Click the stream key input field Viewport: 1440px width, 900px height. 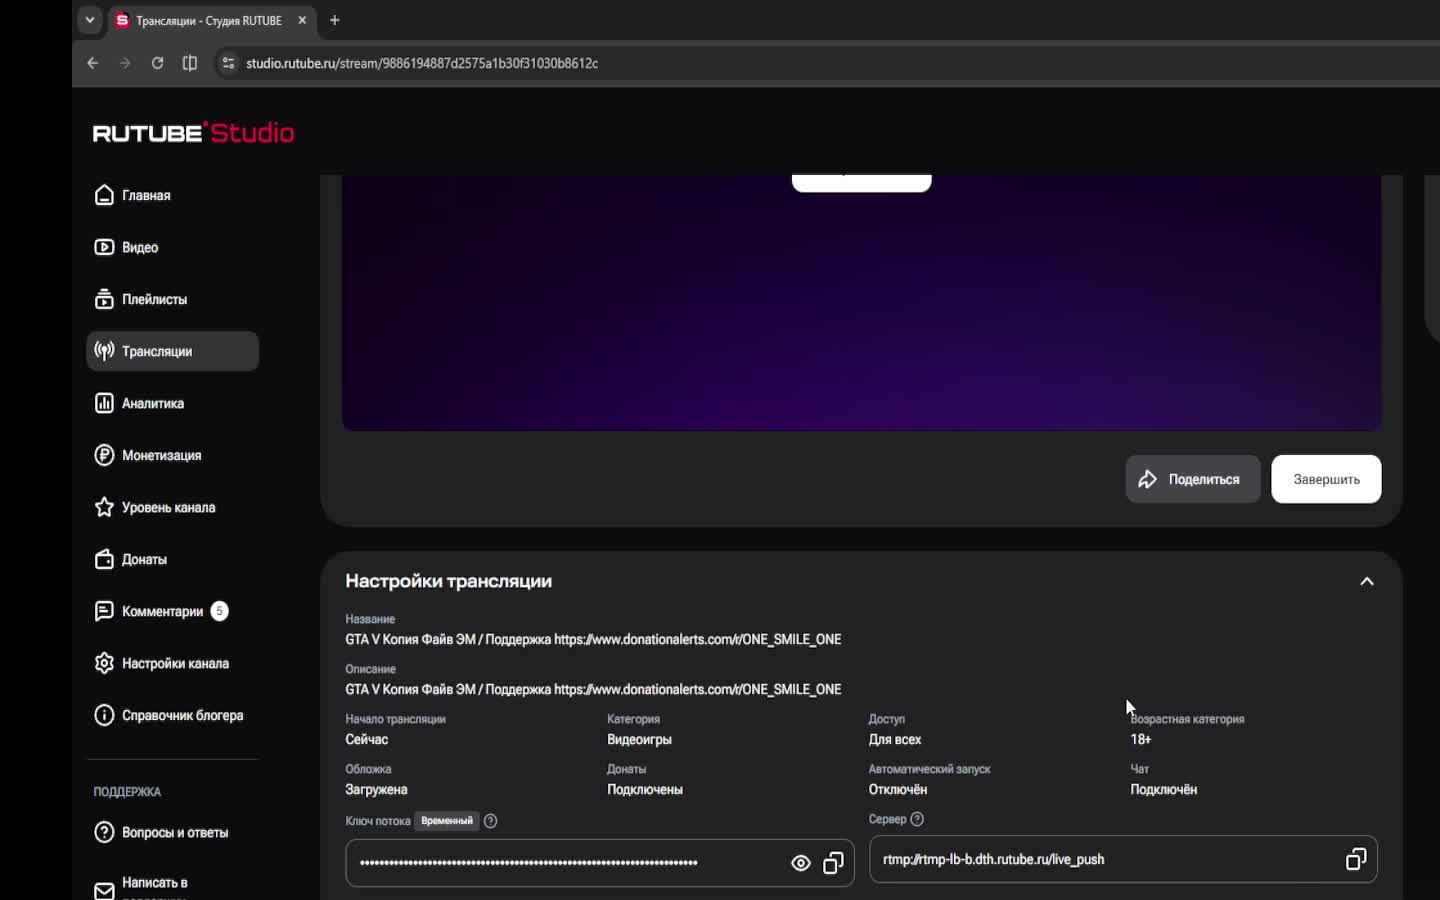600,863
